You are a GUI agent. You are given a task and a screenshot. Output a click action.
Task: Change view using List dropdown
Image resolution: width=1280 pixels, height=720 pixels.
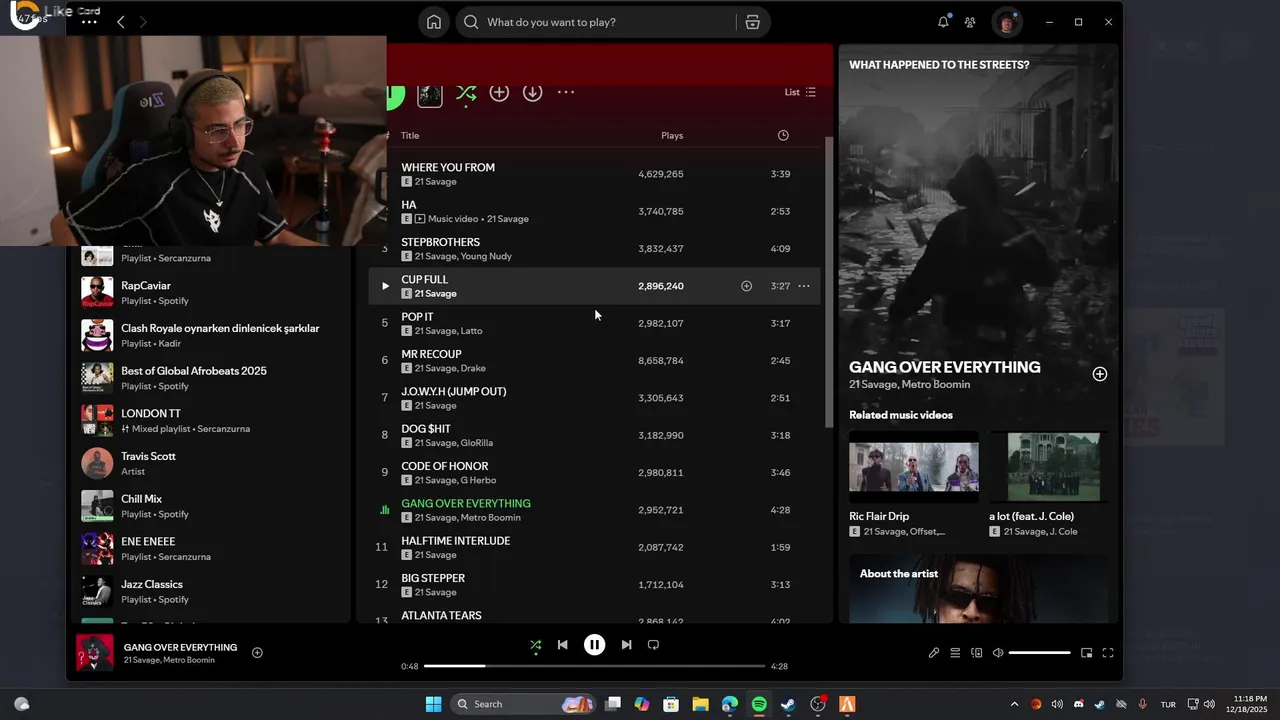(800, 92)
